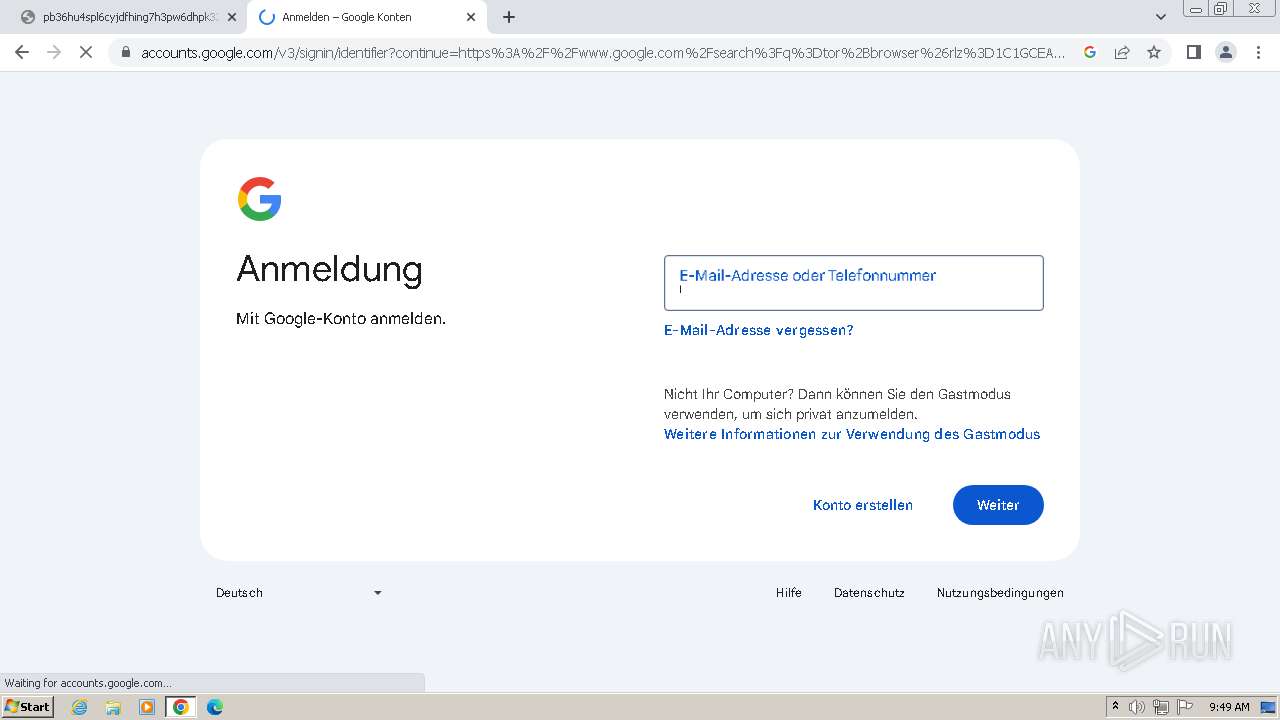Open Microsoft Edge from taskbar
The image size is (1280, 720).
click(215, 707)
